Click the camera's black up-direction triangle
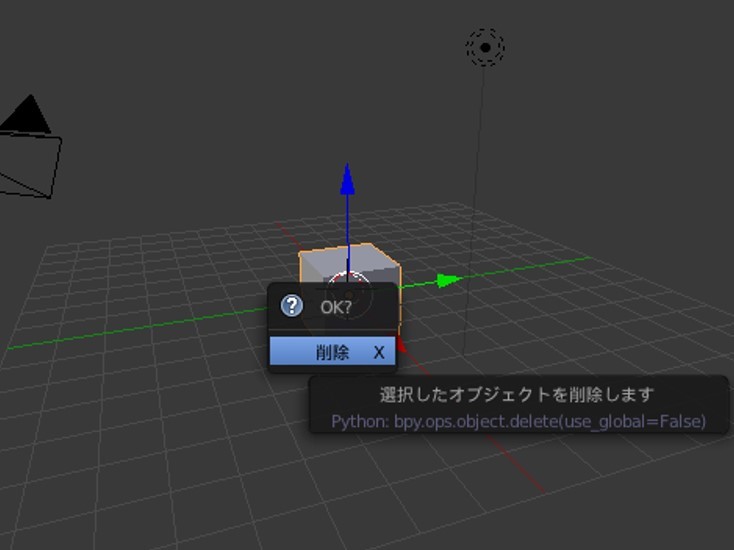 [27, 115]
